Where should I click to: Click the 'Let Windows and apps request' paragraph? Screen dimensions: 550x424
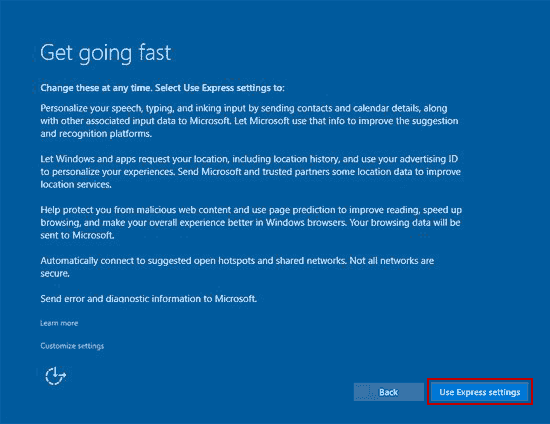(250, 171)
